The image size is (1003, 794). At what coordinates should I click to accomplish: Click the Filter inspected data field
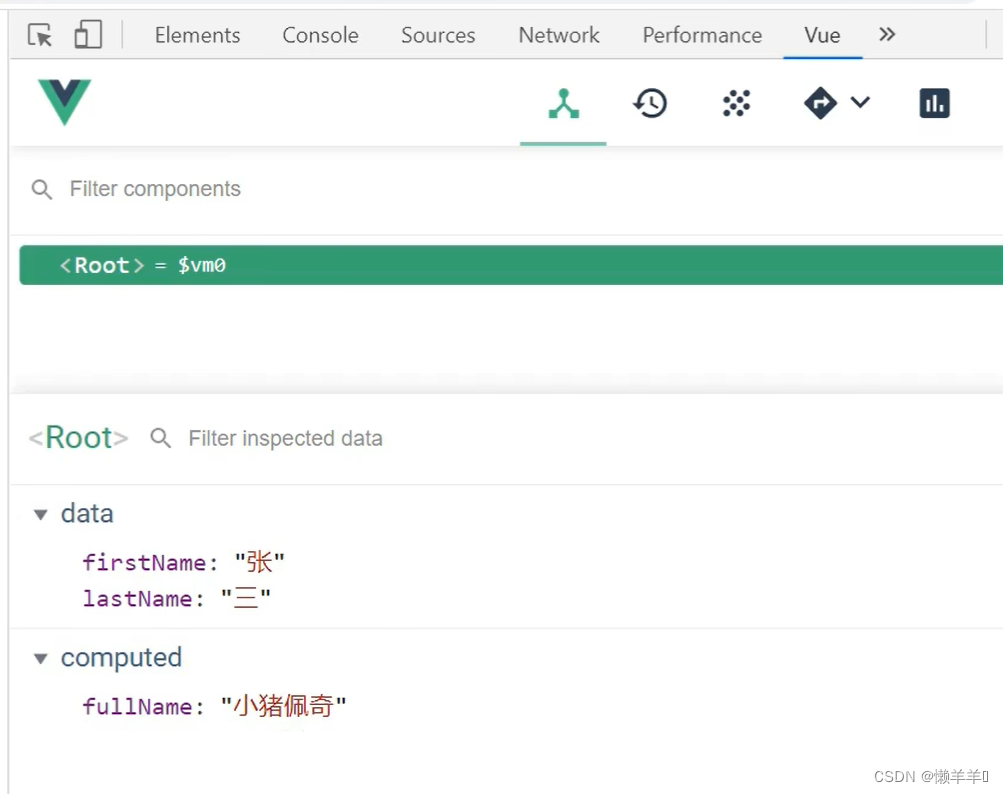pyautogui.click(x=400, y=438)
